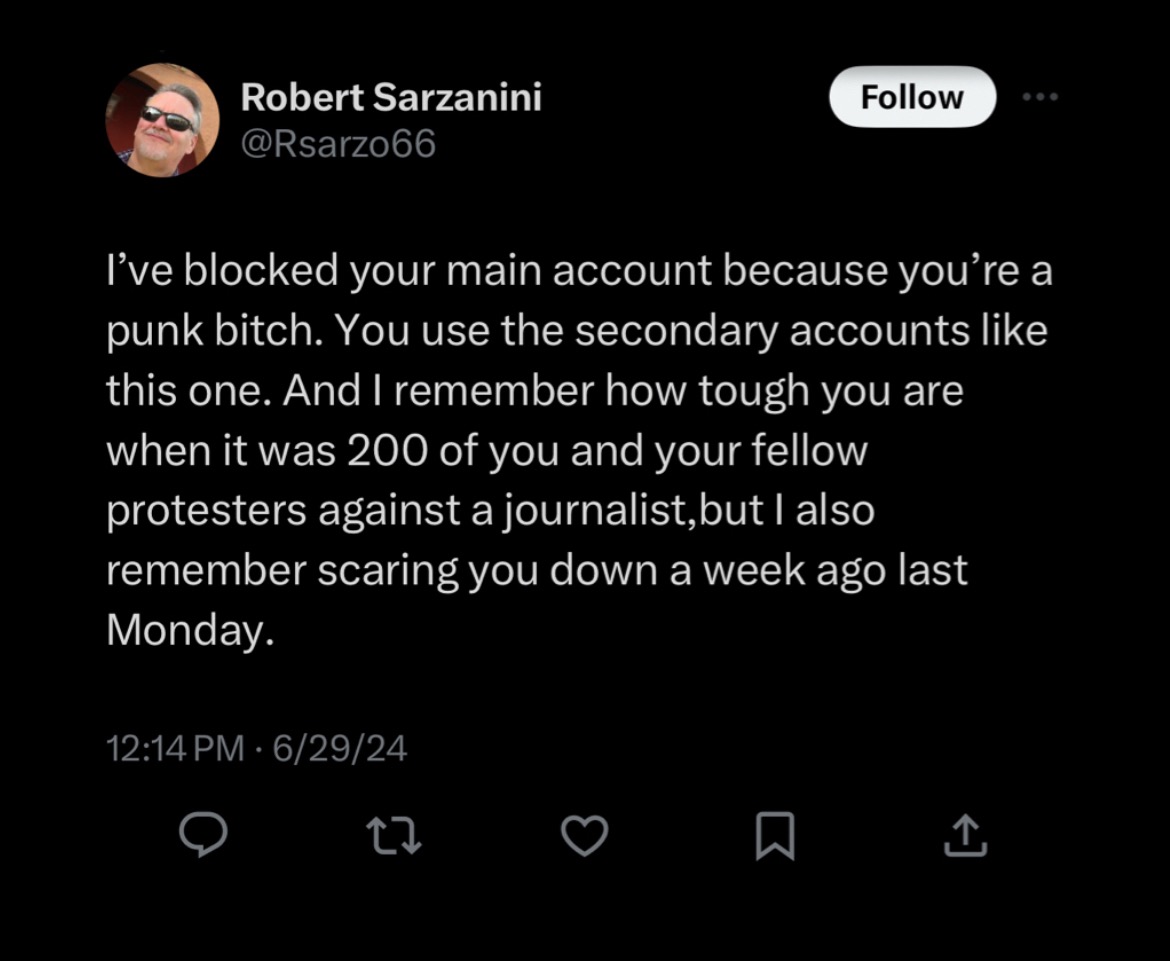Click the word "Monday." ending the tweet
Image resolution: width=1170 pixels, height=961 pixels.
click(190, 631)
